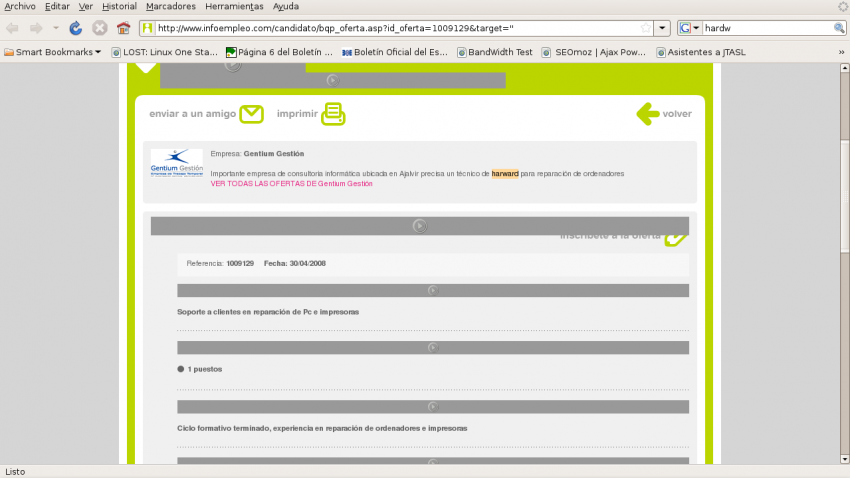Click the search magnifier icon in search box
850x478 pixels.
click(839, 28)
